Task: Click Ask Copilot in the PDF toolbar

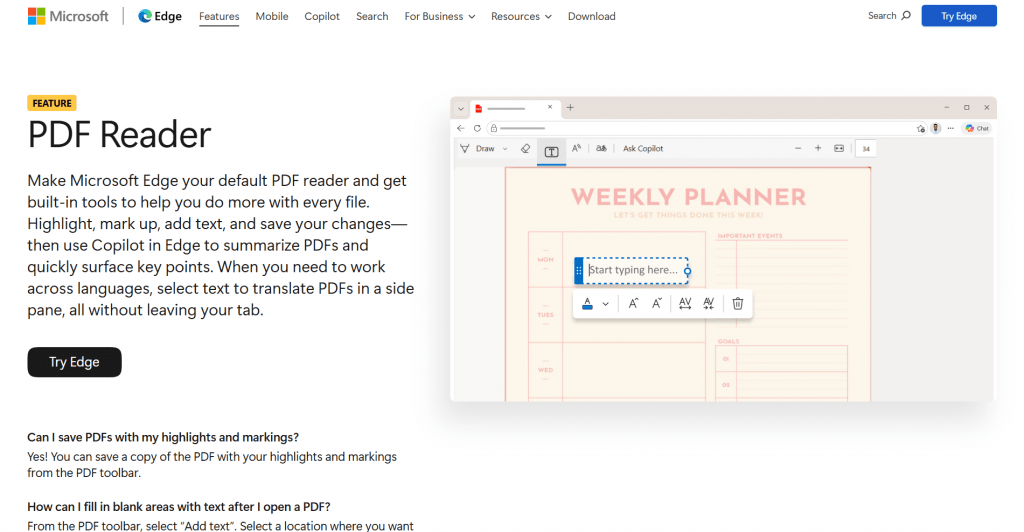Action: point(643,149)
